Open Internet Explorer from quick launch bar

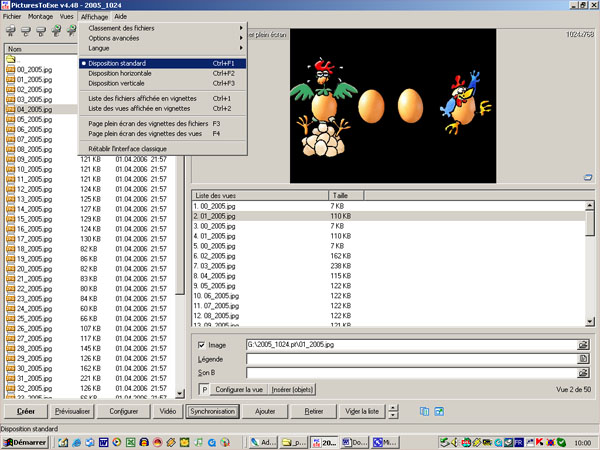[77, 443]
